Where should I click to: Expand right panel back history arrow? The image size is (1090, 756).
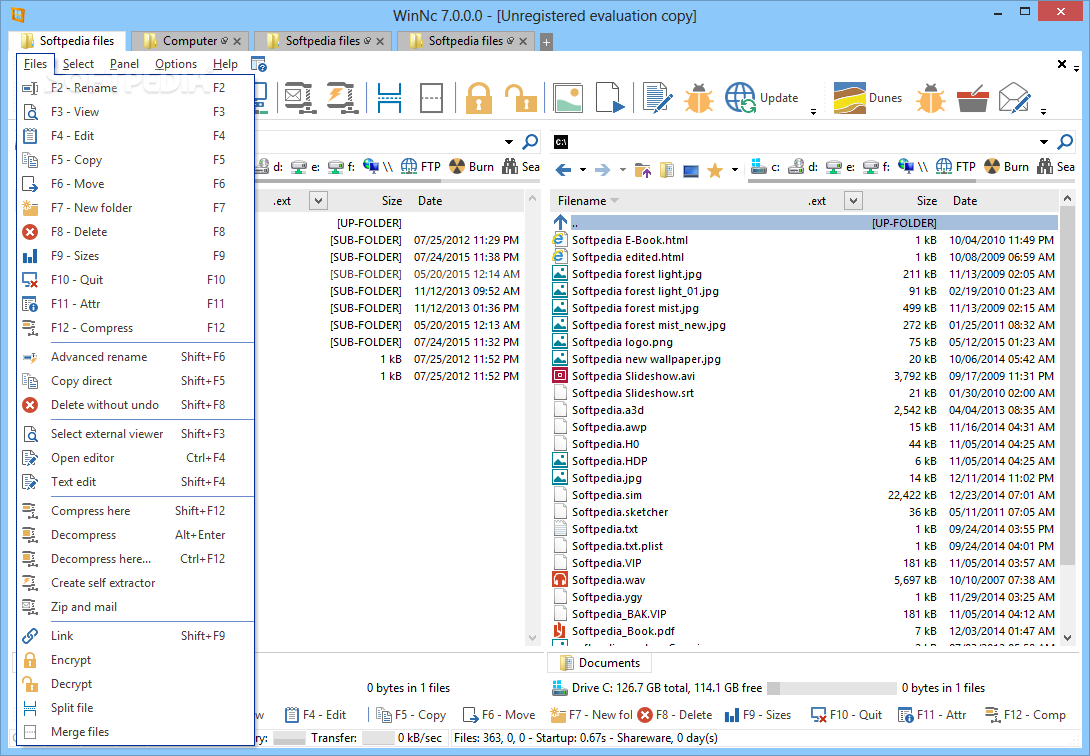pos(583,170)
